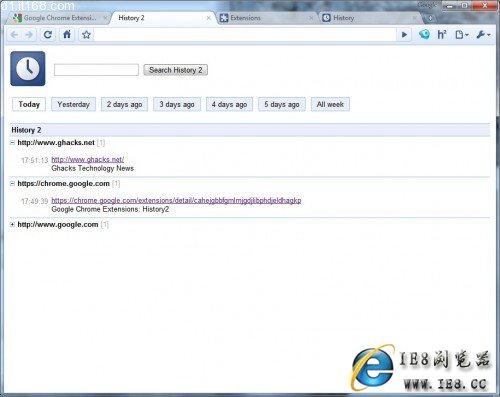Focus the browser address bar
The height and width of the screenshot is (397, 500).
(x=245, y=35)
